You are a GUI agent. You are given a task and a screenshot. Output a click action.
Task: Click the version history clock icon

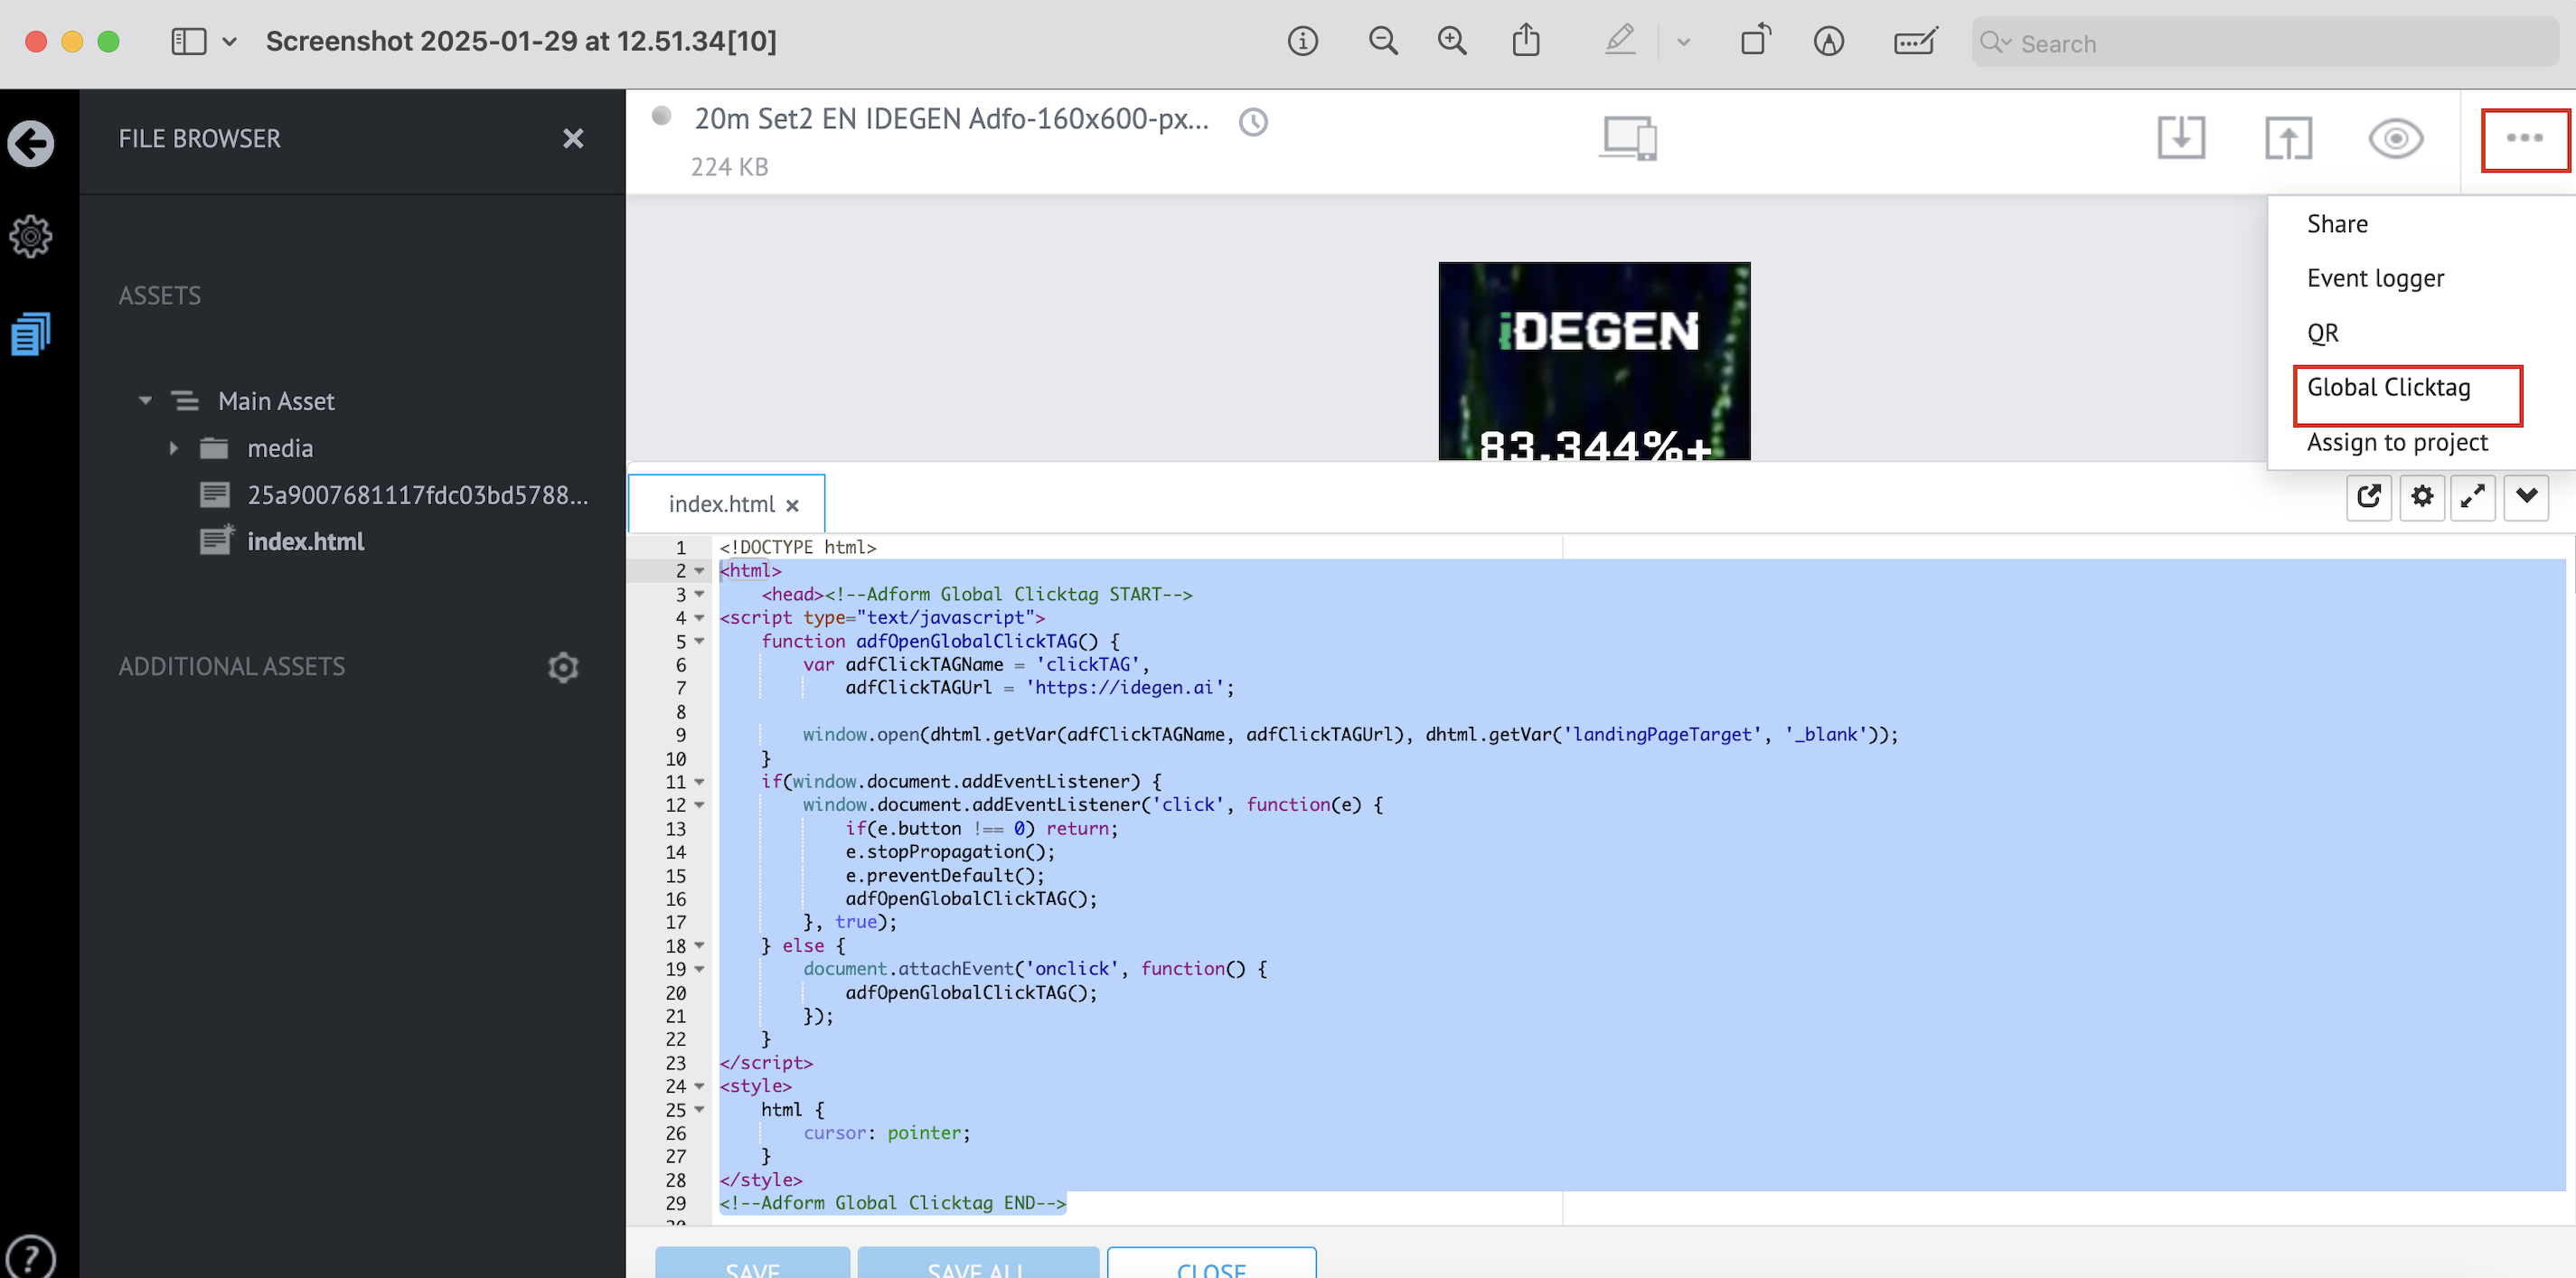tap(1253, 122)
